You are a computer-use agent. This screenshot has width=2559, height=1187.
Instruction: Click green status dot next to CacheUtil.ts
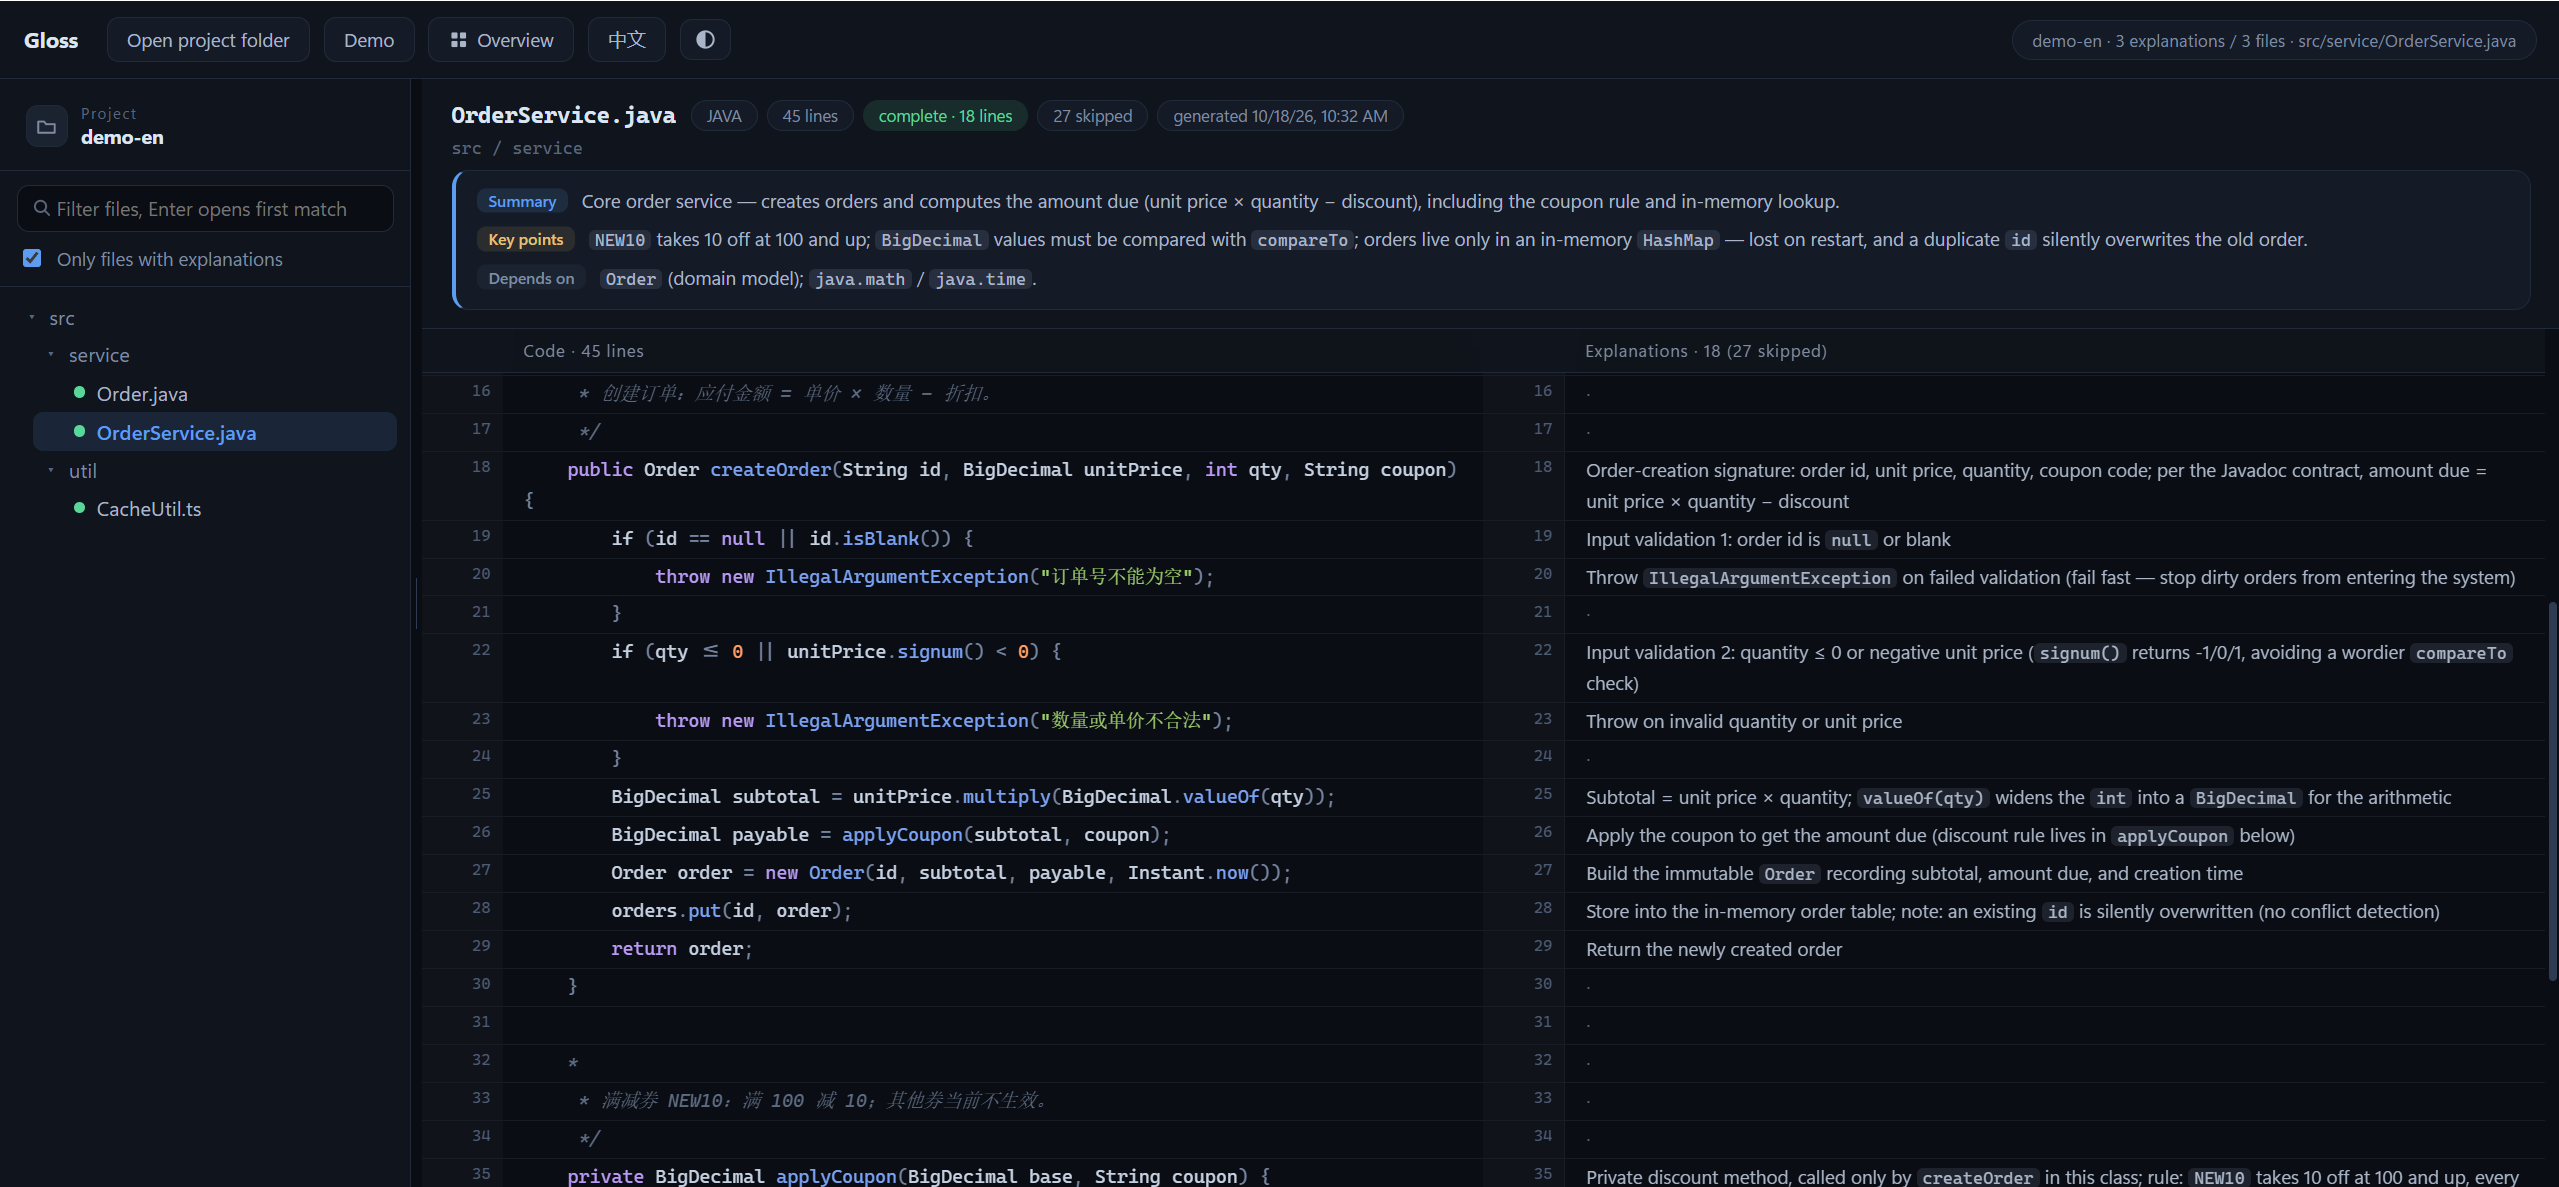click(x=79, y=507)
